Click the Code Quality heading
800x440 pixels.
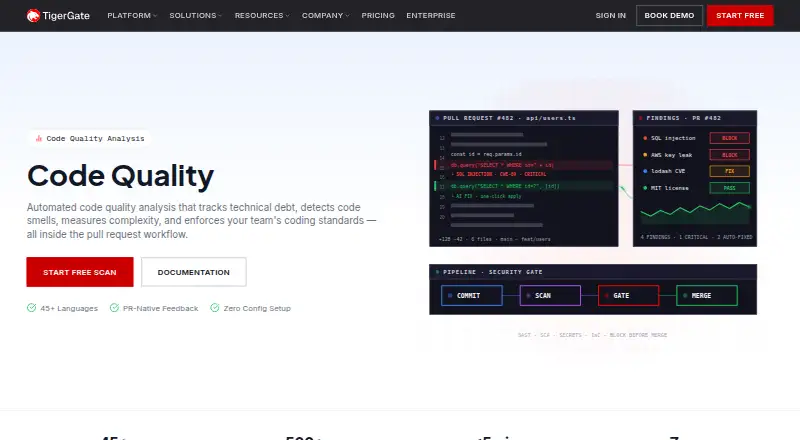[120, 176]
